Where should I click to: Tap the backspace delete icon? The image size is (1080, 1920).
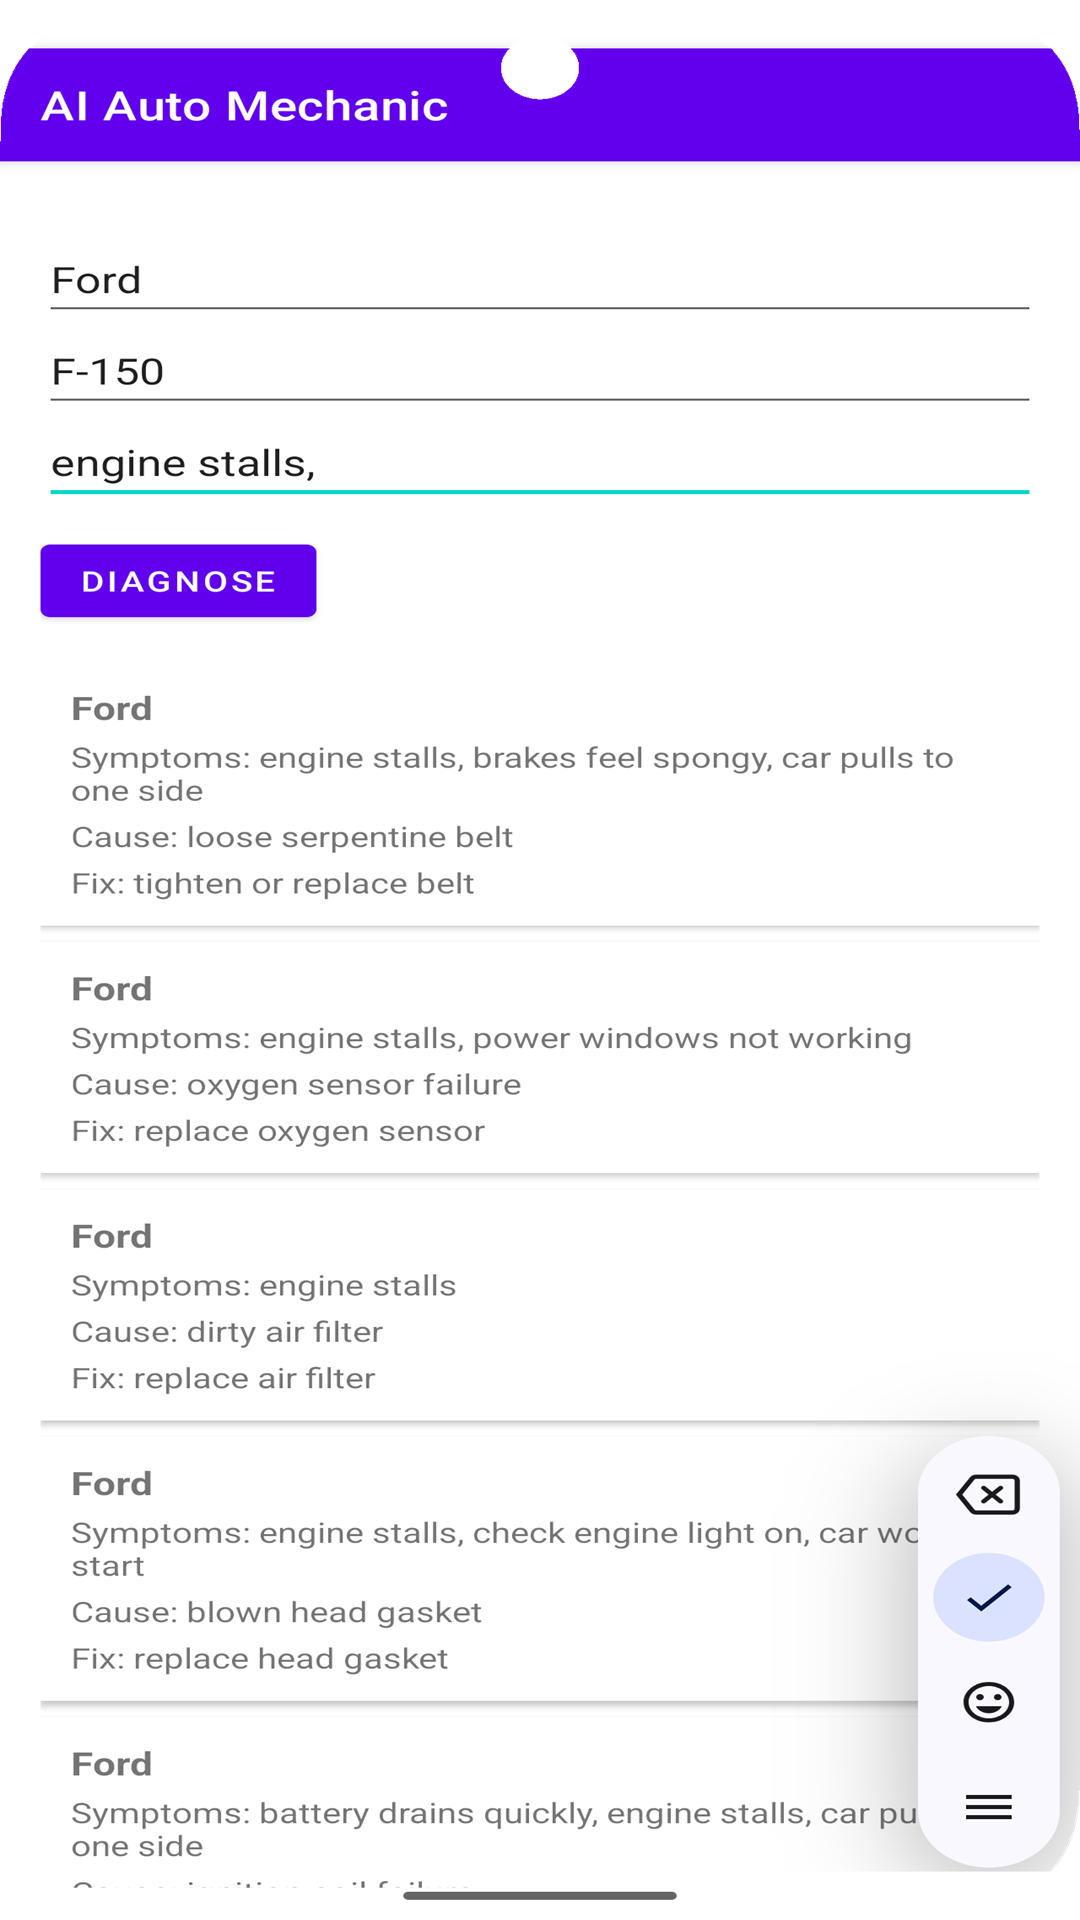tap(988, 1495)
